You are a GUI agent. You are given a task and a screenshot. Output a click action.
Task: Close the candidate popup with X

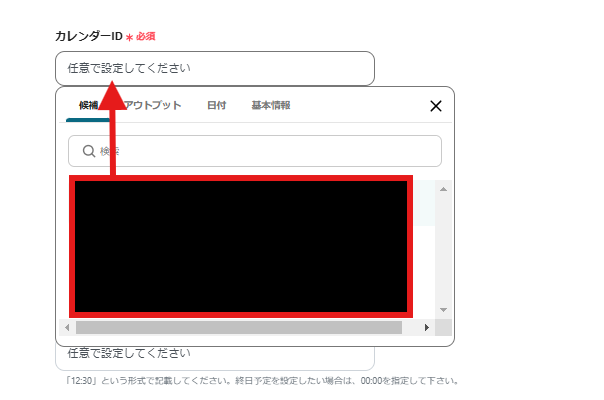(436, 106)
